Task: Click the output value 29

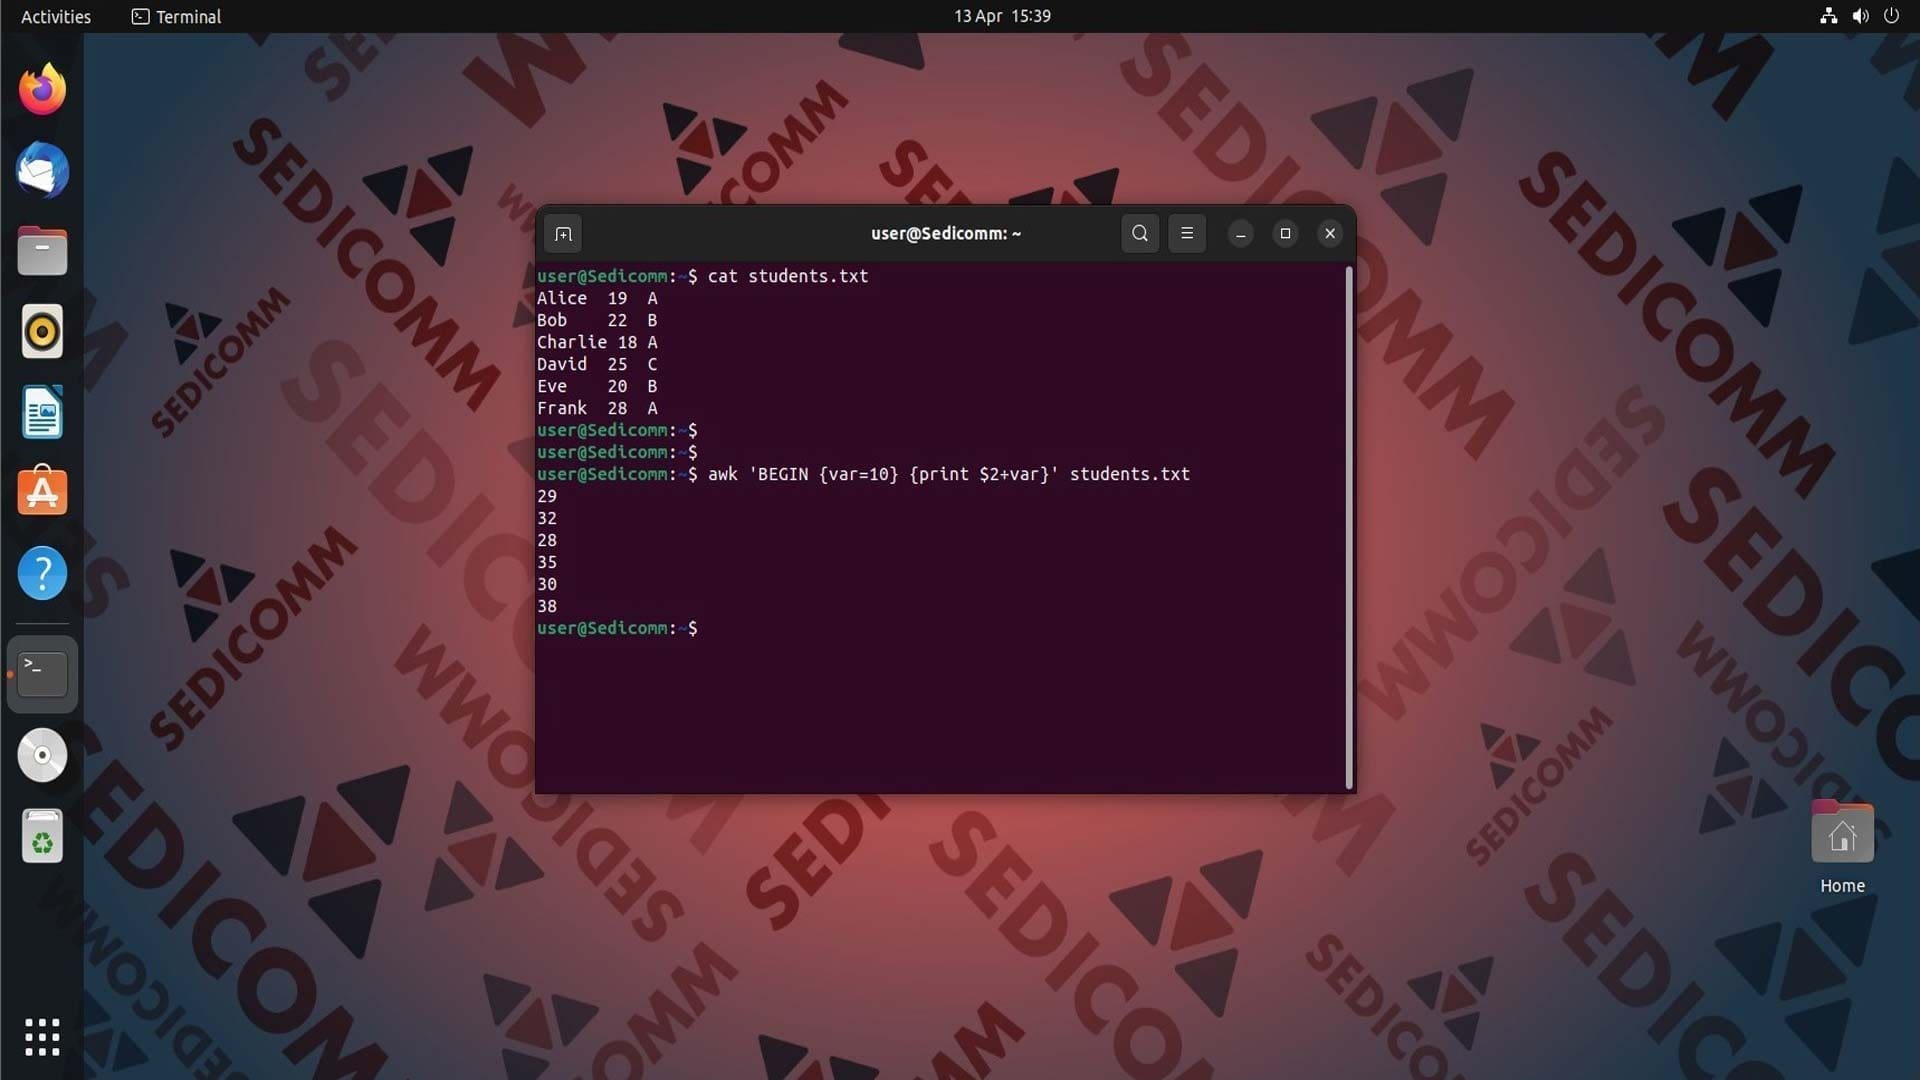Action: (547, 496)
